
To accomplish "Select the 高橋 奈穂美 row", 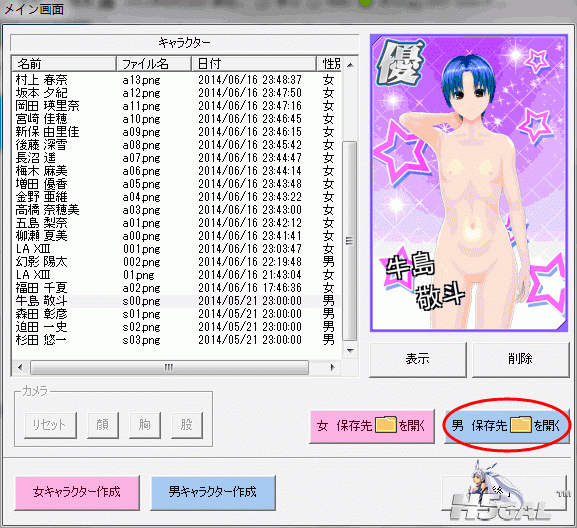I will coord(177,210).
